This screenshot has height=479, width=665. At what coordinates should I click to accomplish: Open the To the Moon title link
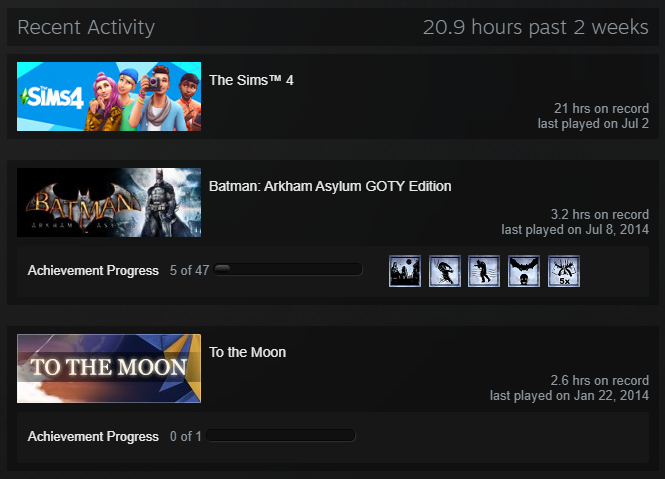click(x=248, y=352)
